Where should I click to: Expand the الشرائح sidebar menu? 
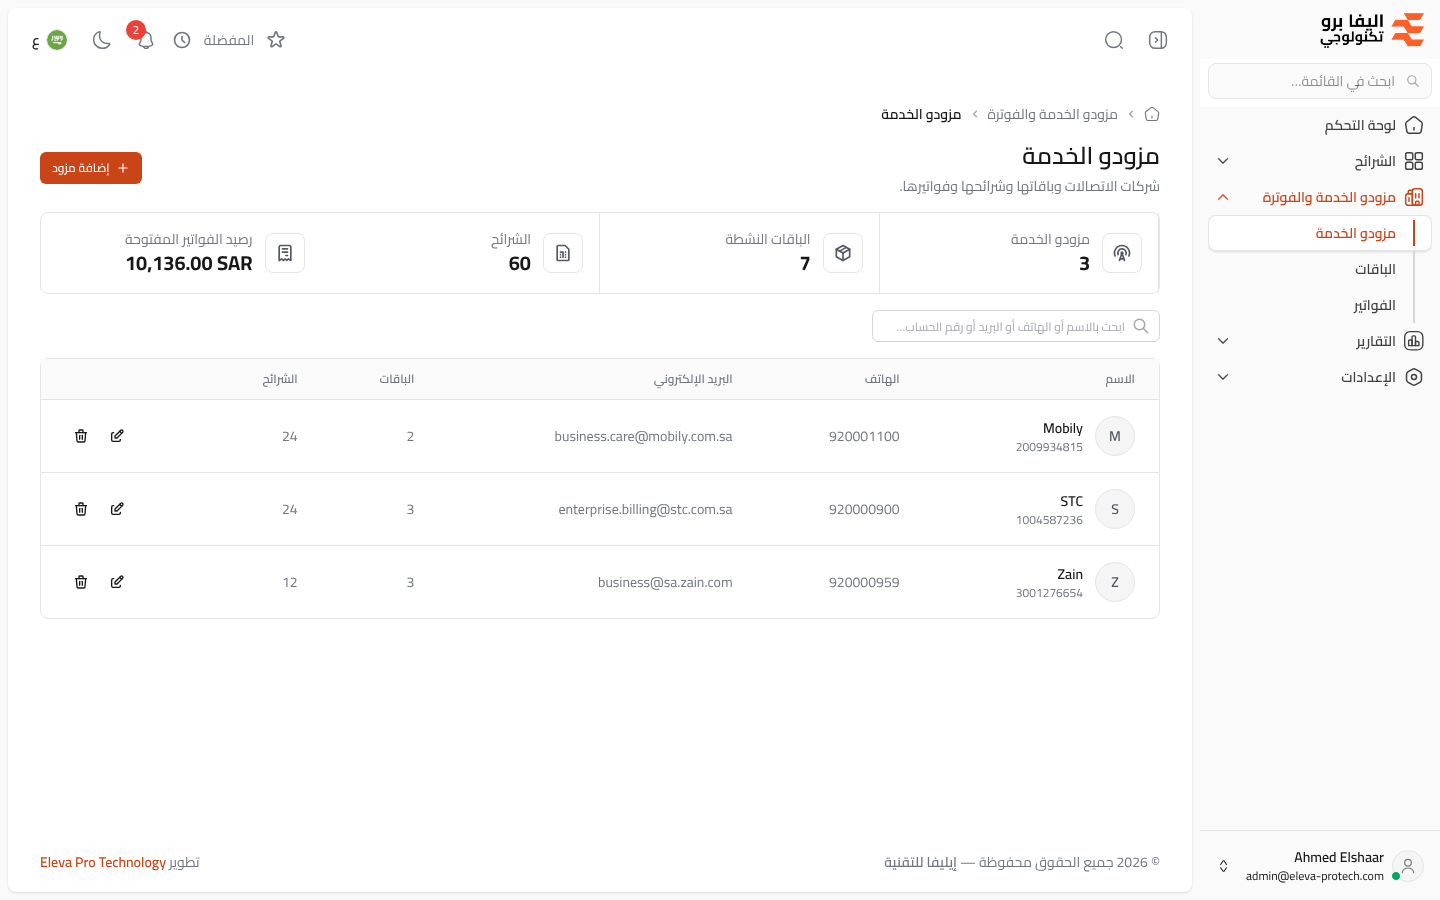pyautogui.click(x=1320, y=161)
